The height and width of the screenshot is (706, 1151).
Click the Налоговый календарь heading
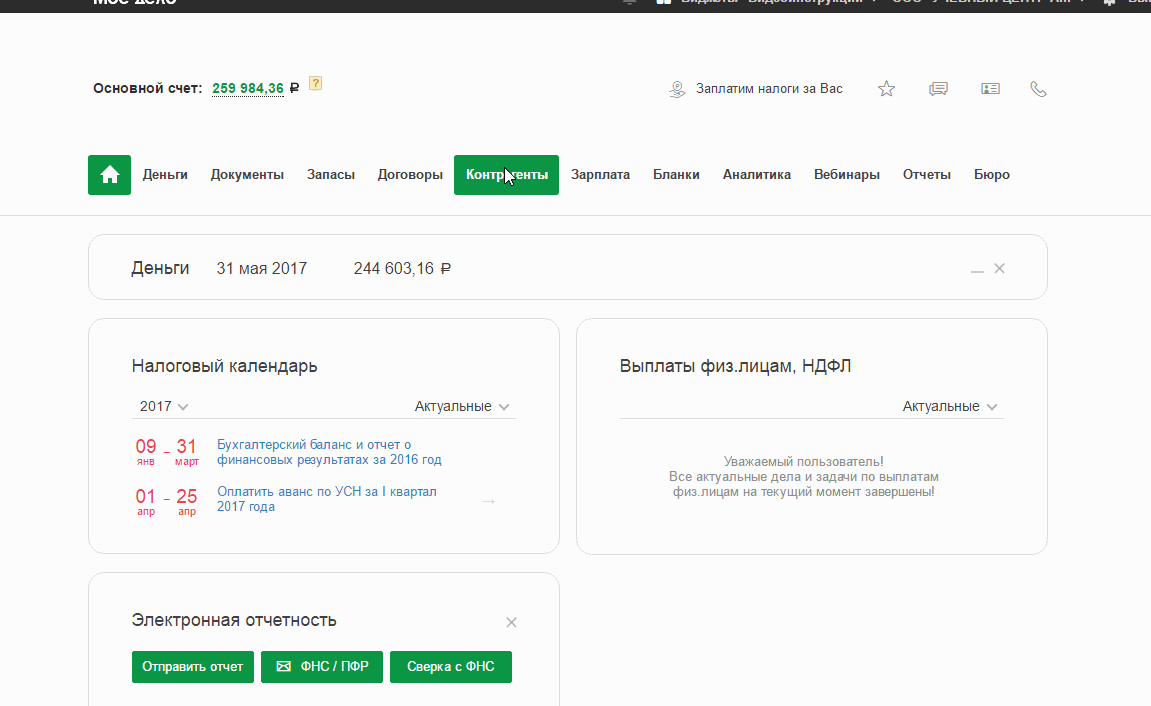(225, 366)
